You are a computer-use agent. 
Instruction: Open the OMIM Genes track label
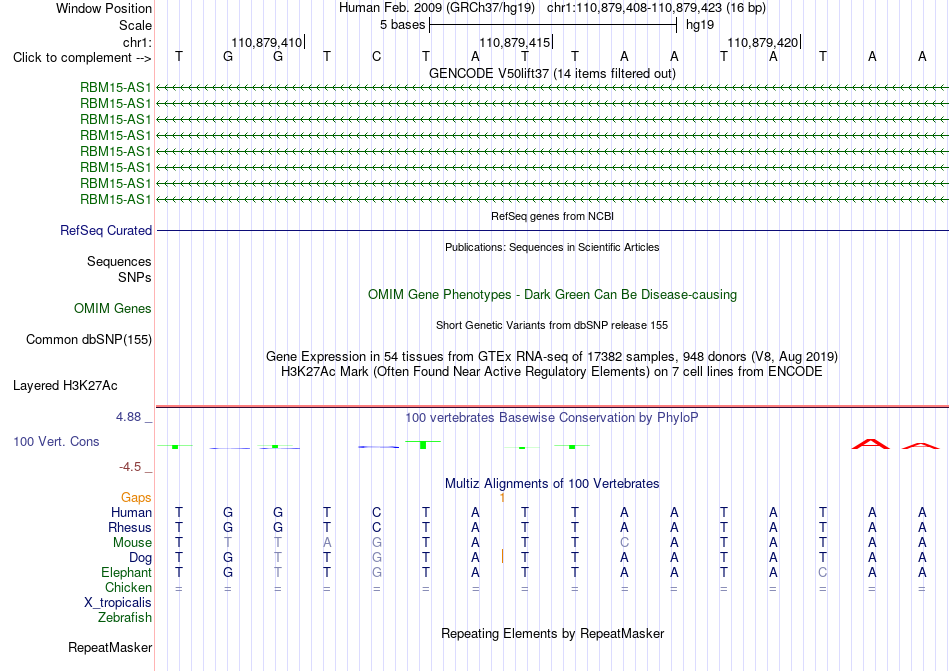pyautogui.click(x=113, y=309)
